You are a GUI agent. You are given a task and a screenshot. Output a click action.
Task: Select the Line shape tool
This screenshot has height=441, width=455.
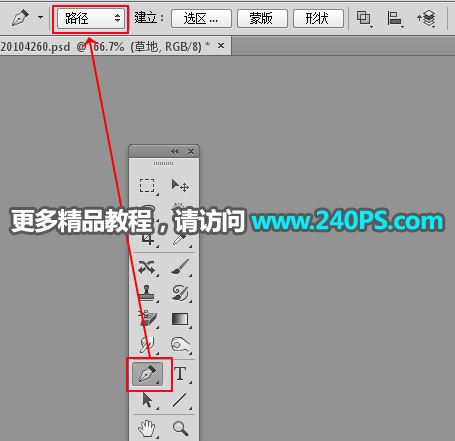[x=180, y=400]
